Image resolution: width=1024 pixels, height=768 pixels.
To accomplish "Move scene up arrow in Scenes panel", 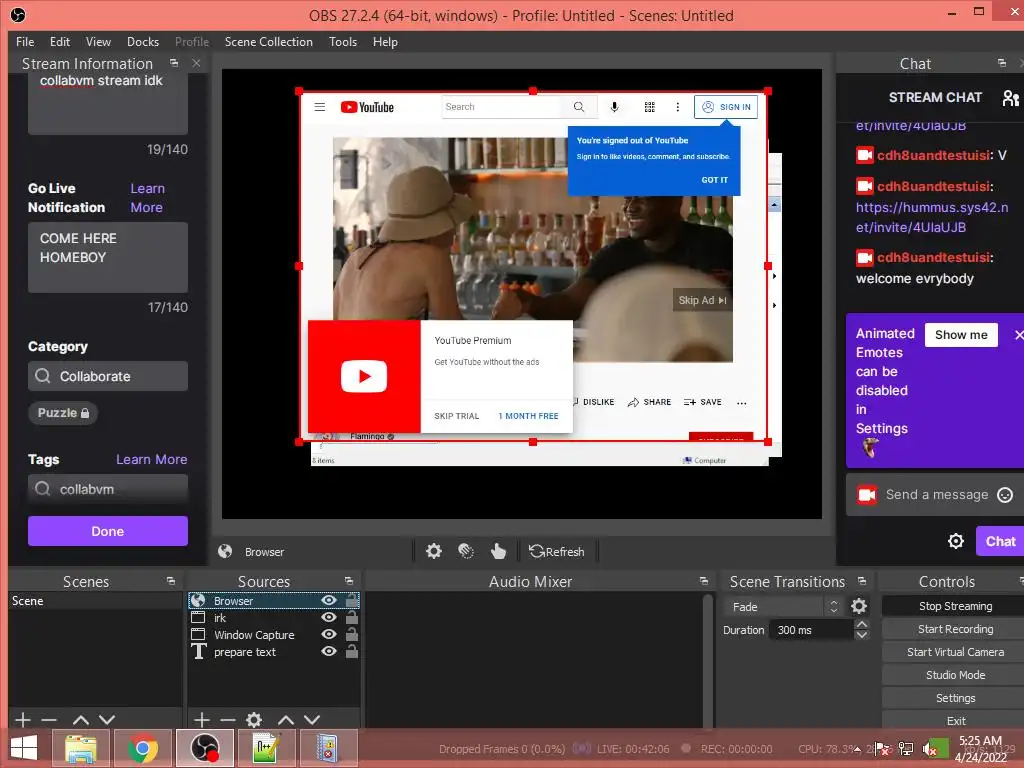I will pos(81,720).
